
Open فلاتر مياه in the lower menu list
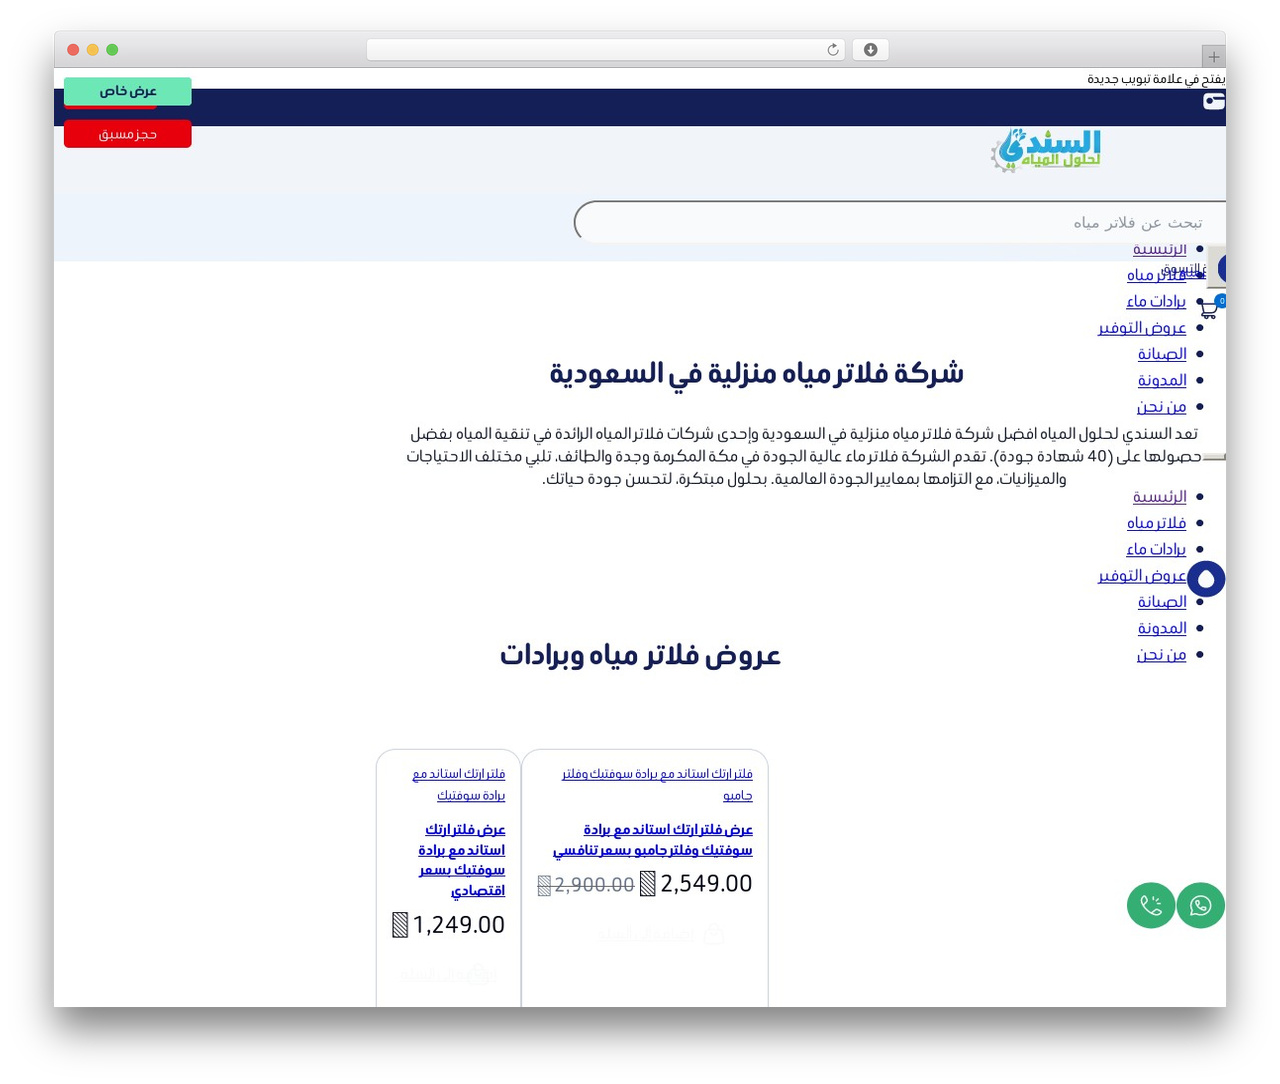click(x=1157, y=523)
